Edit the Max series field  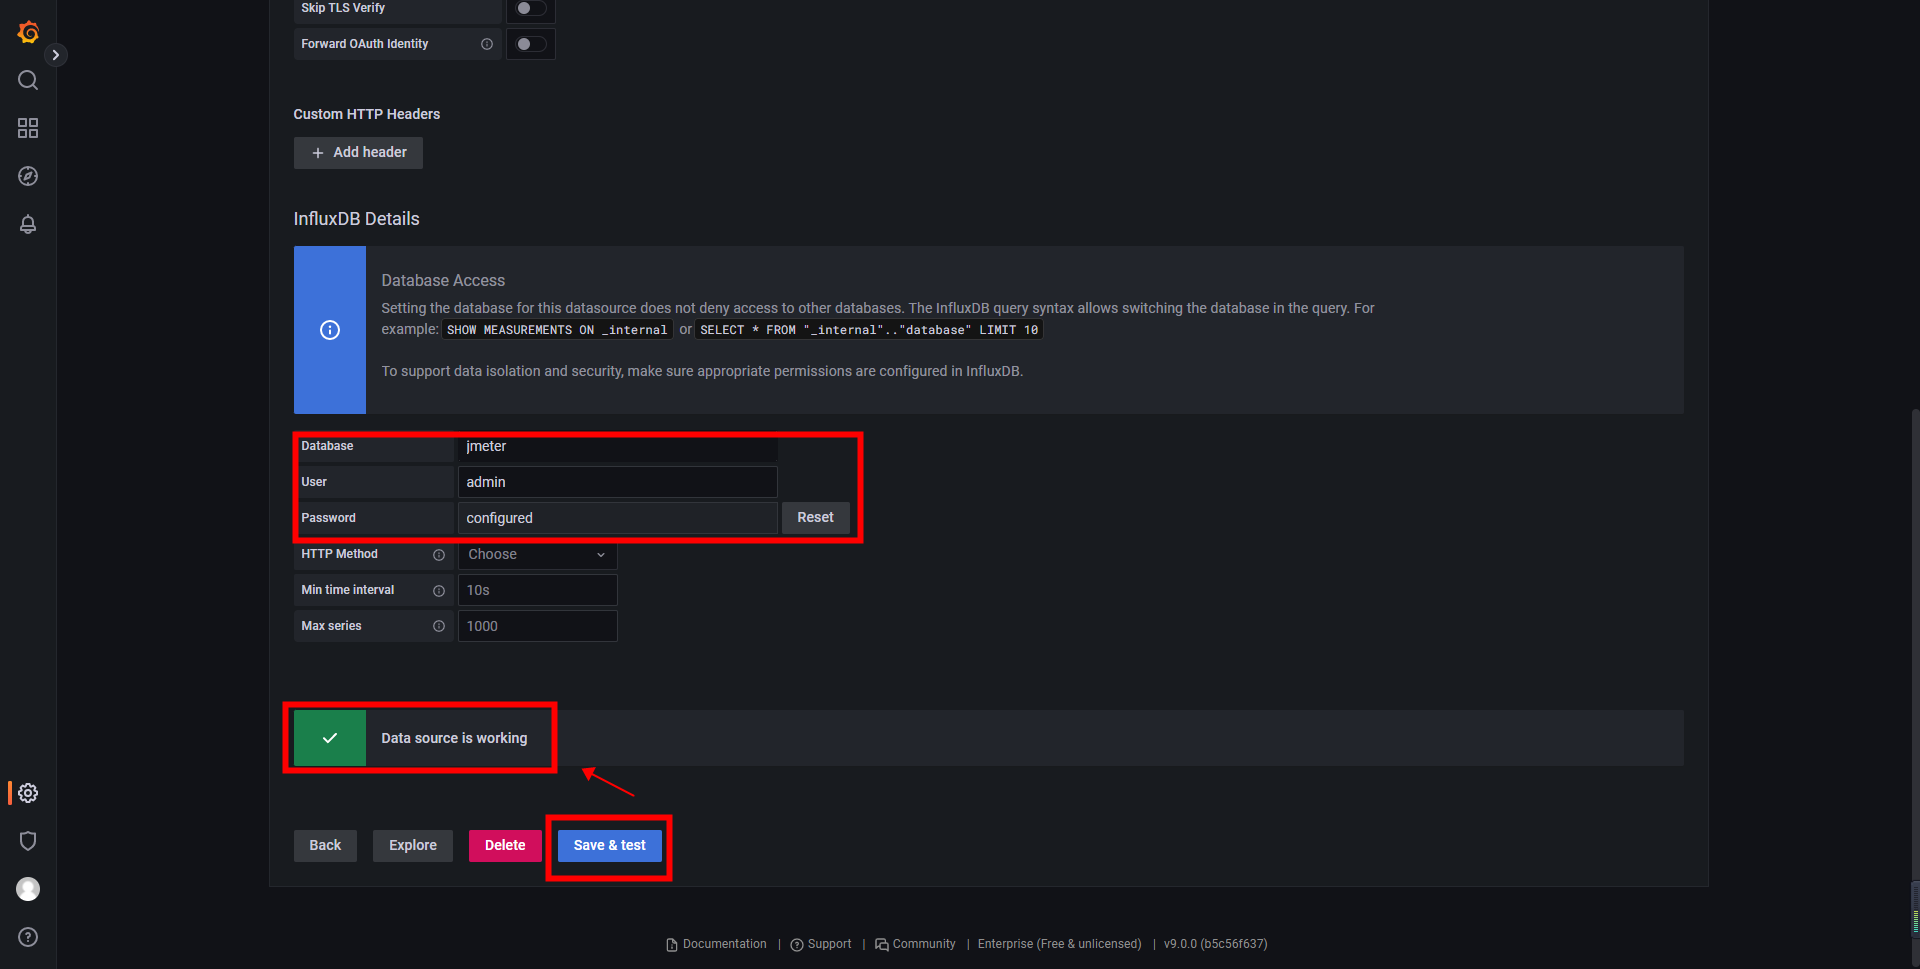[537, 626]
